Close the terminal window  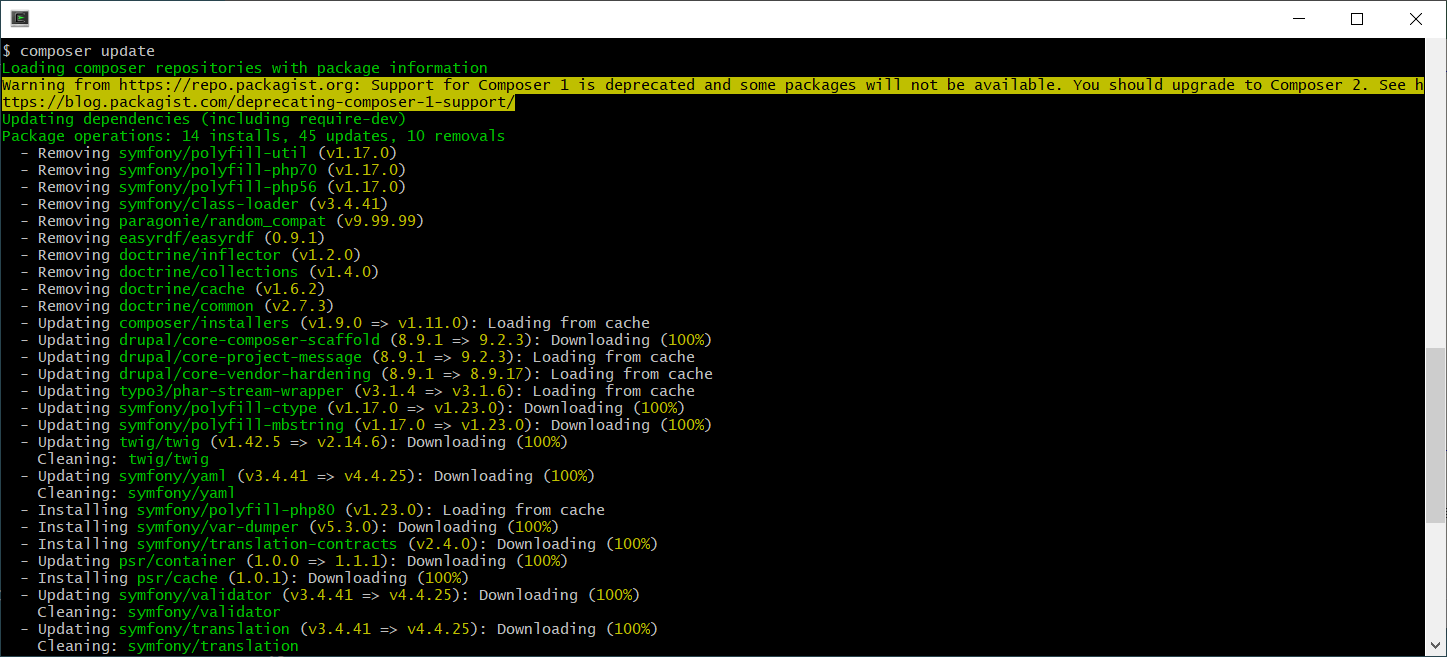coord(1415,19)
